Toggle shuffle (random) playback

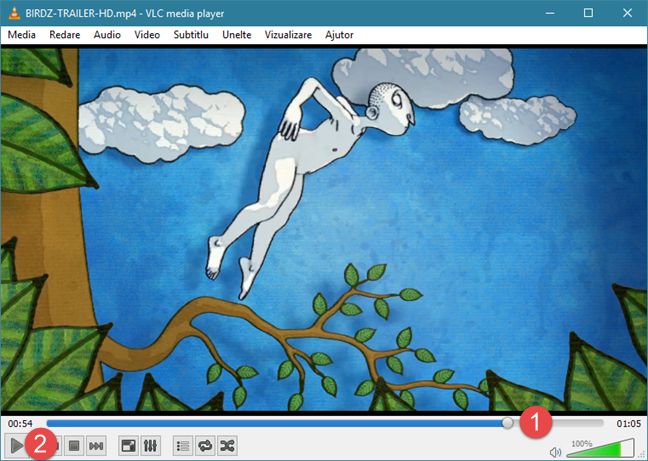(227, 446)
